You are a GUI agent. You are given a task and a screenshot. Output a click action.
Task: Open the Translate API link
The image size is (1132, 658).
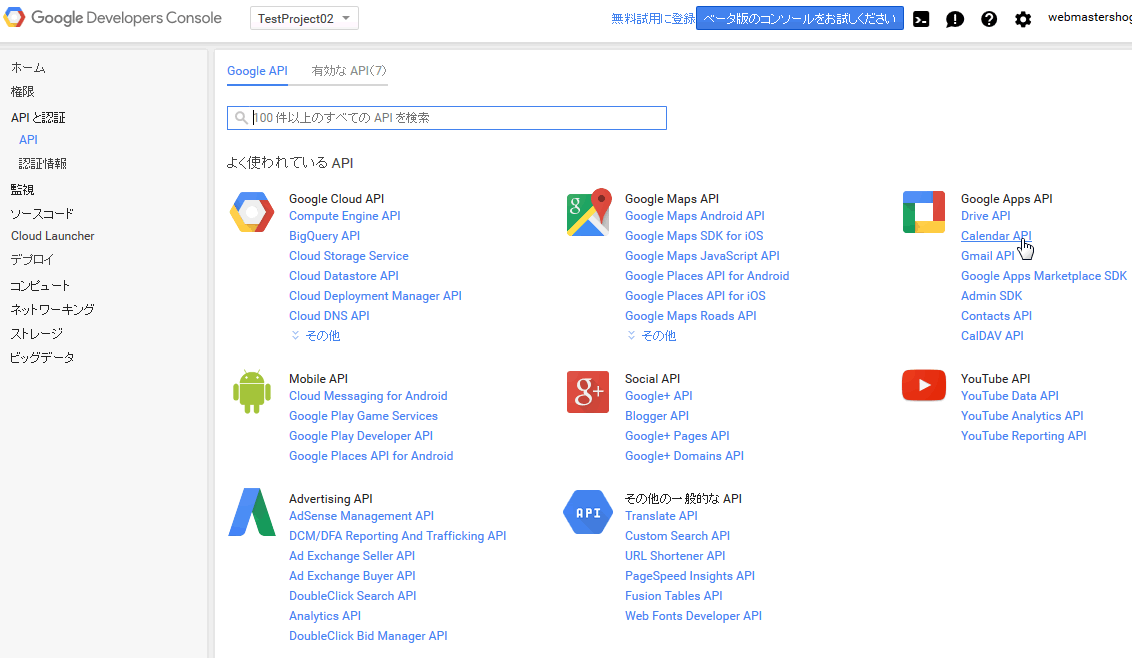(x=661, y=516)
